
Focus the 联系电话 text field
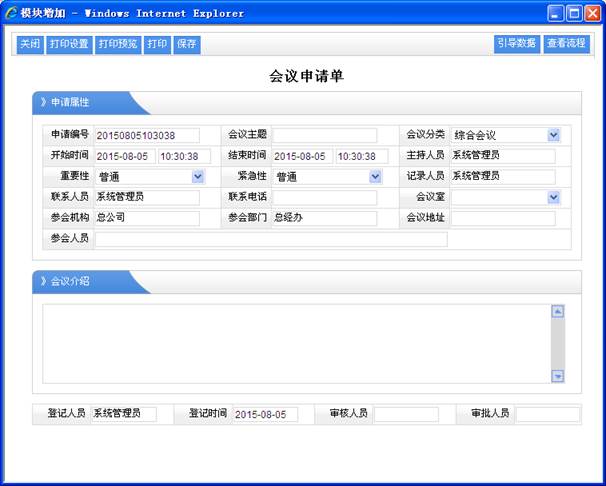point(325,198)
